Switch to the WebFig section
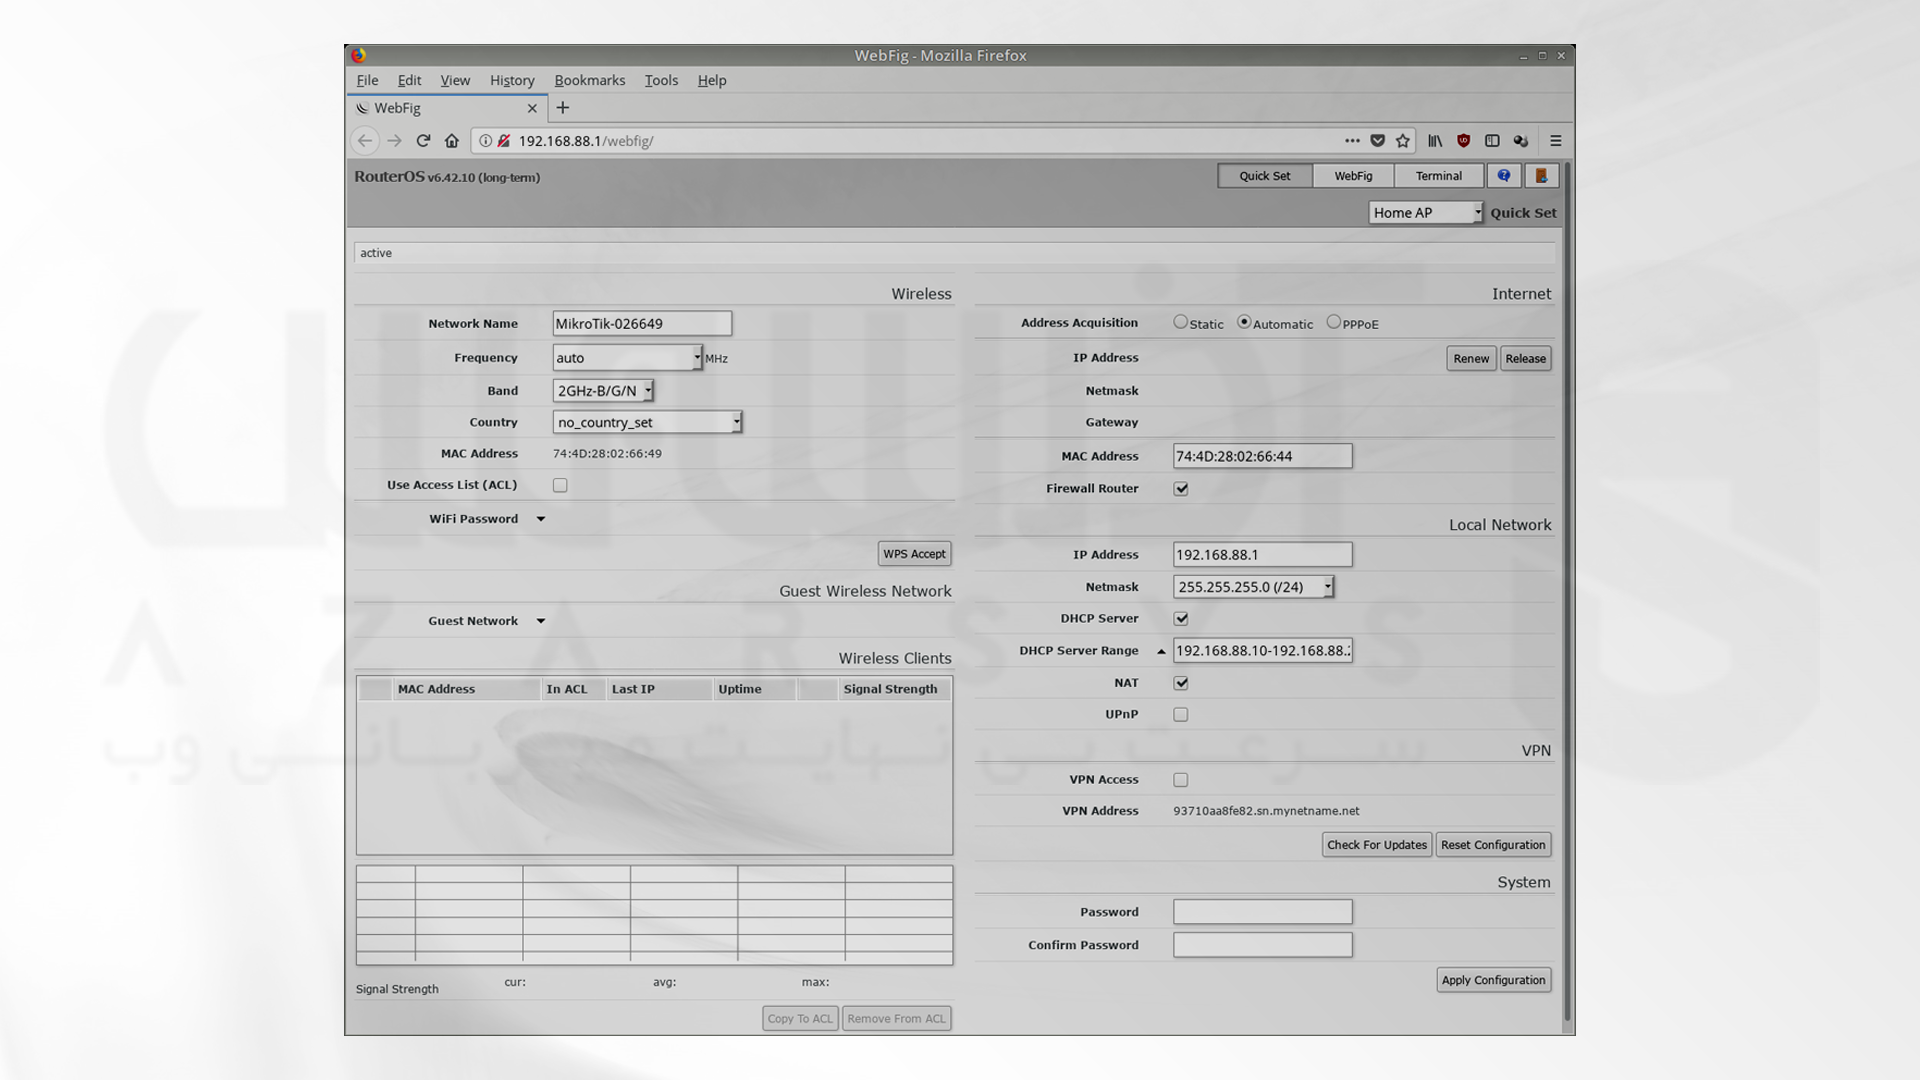The image size is (1920, 1080). 1353,176
